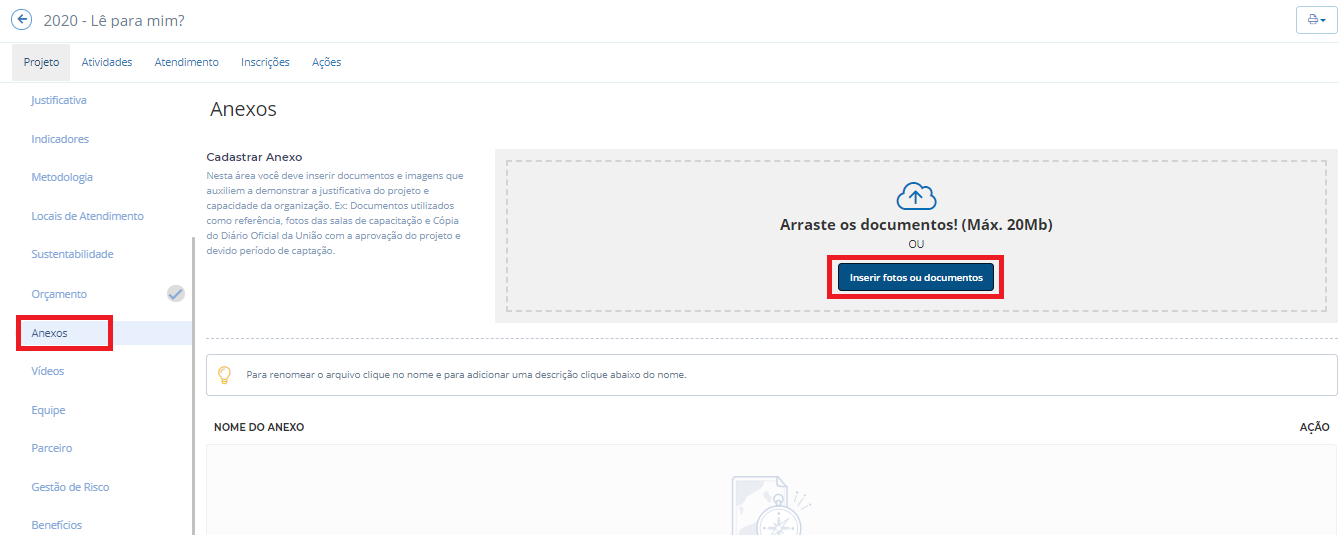Image resolution: width=1339 pixels, height=535 pixels.
Task: Click the Orçamento checkmark icon
Action: (x=176, y=293)
